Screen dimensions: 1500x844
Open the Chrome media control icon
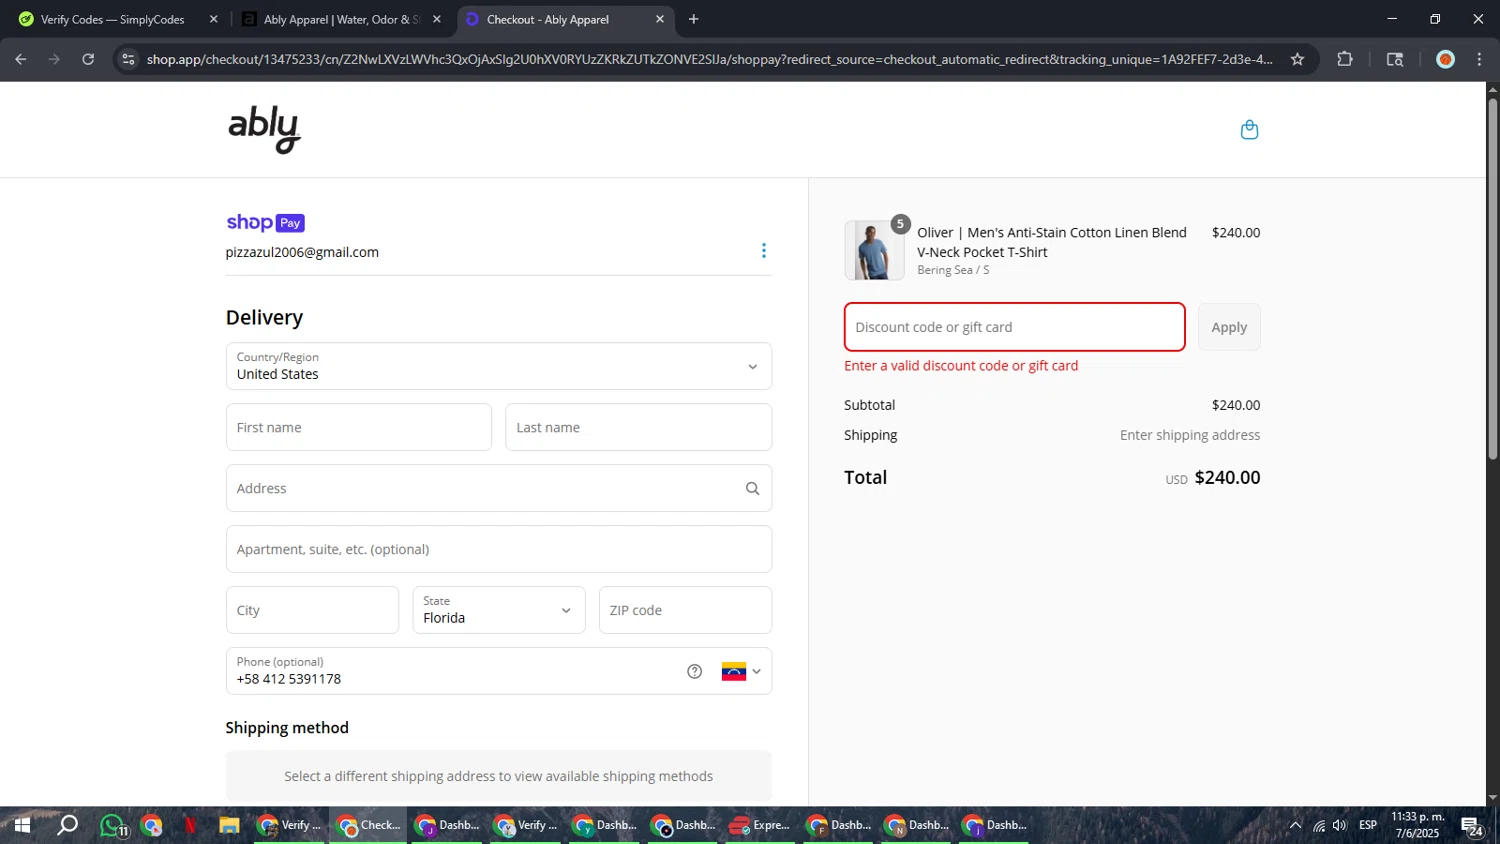(1395, 60)
